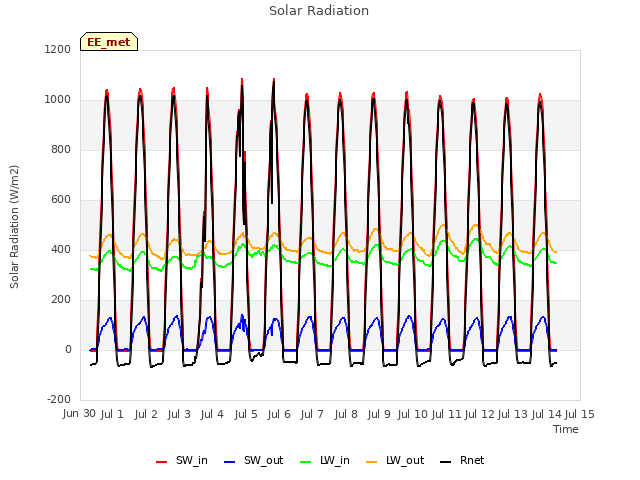Click the Jul 13 x-axis tick label
The image size is (640, 480).
tap(513, 414)
